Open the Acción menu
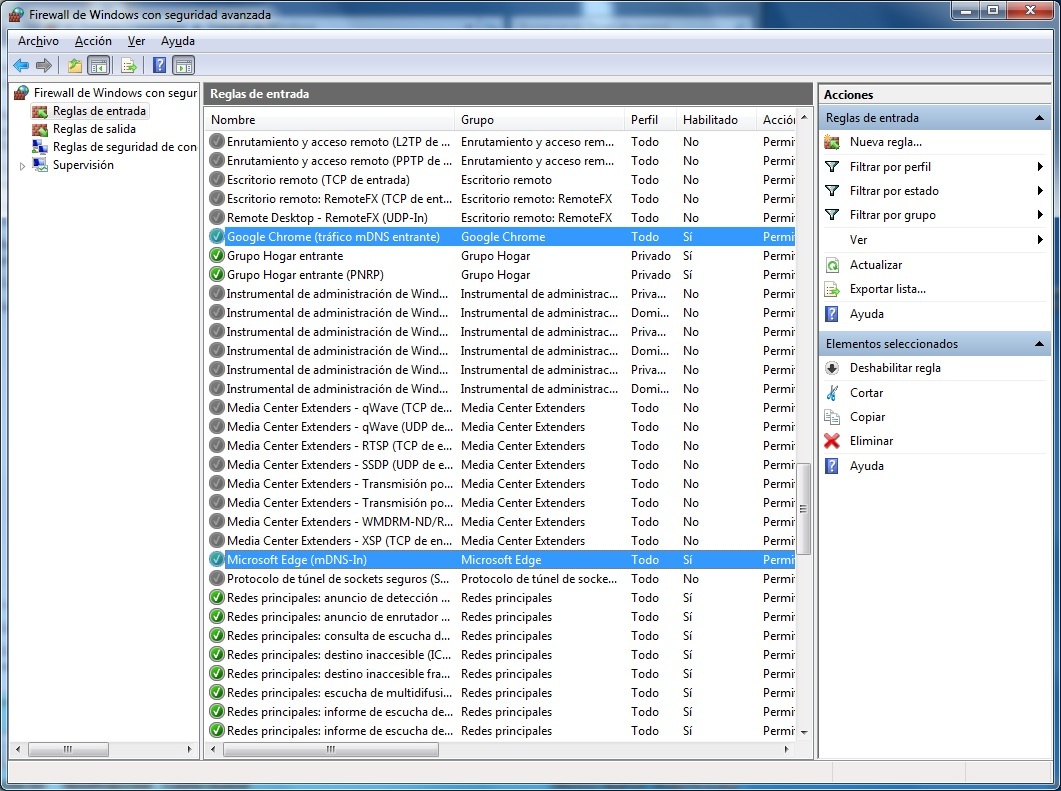The image size is (1061, 791). [93, 41]
